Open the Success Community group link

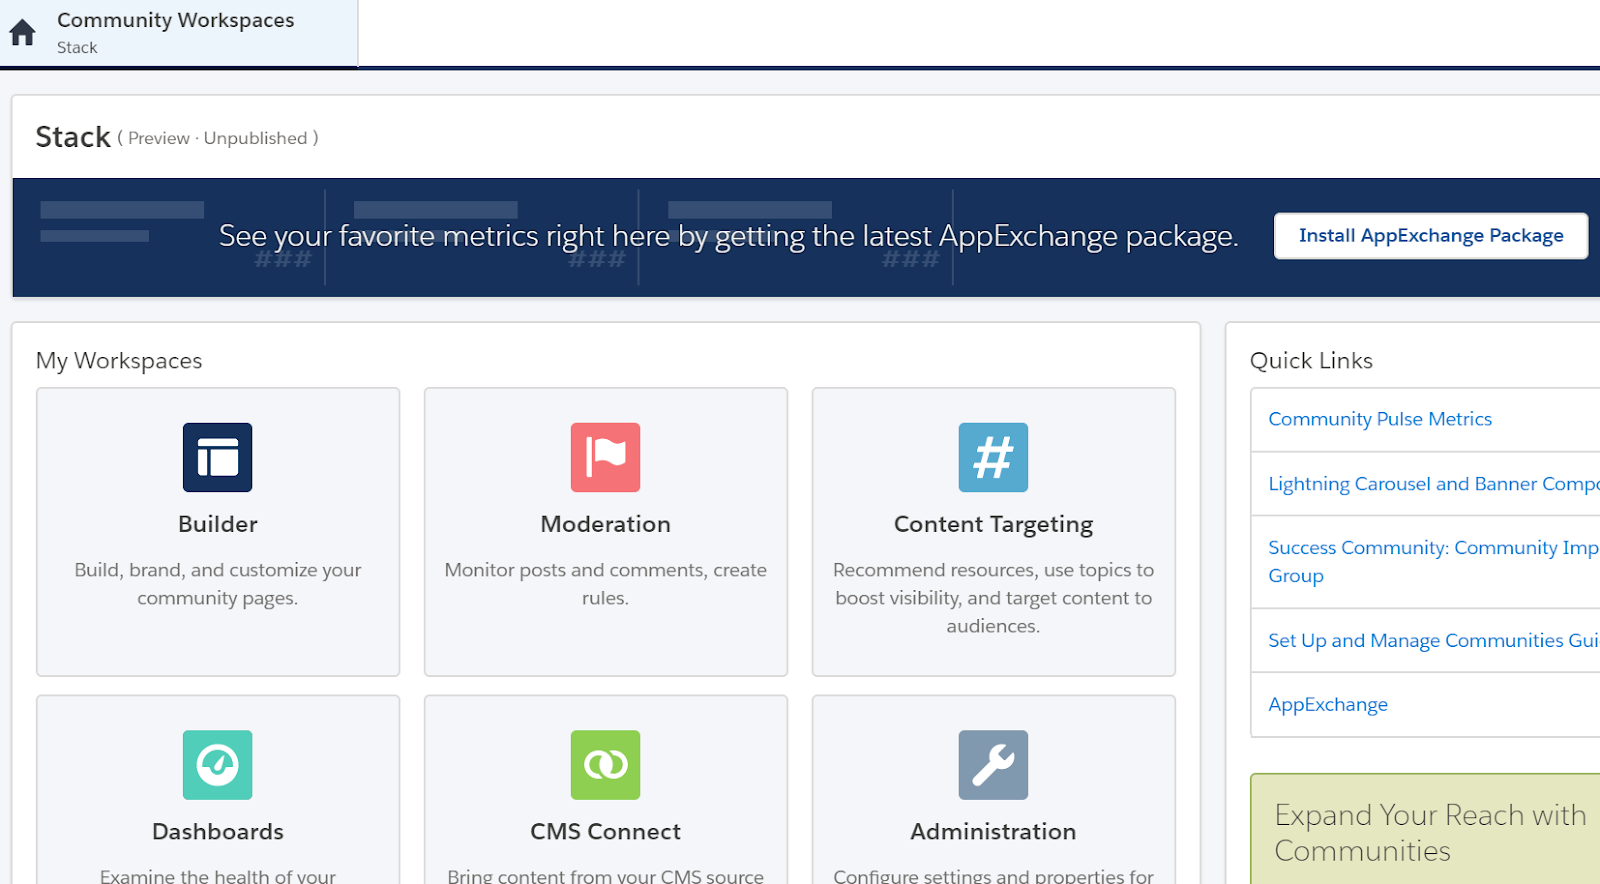pyautogui.click(x=1434, y=561)
